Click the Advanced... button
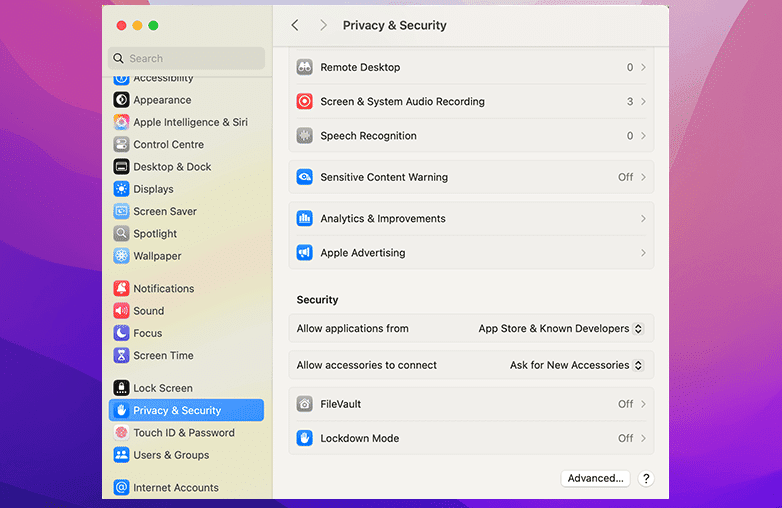 595,478
